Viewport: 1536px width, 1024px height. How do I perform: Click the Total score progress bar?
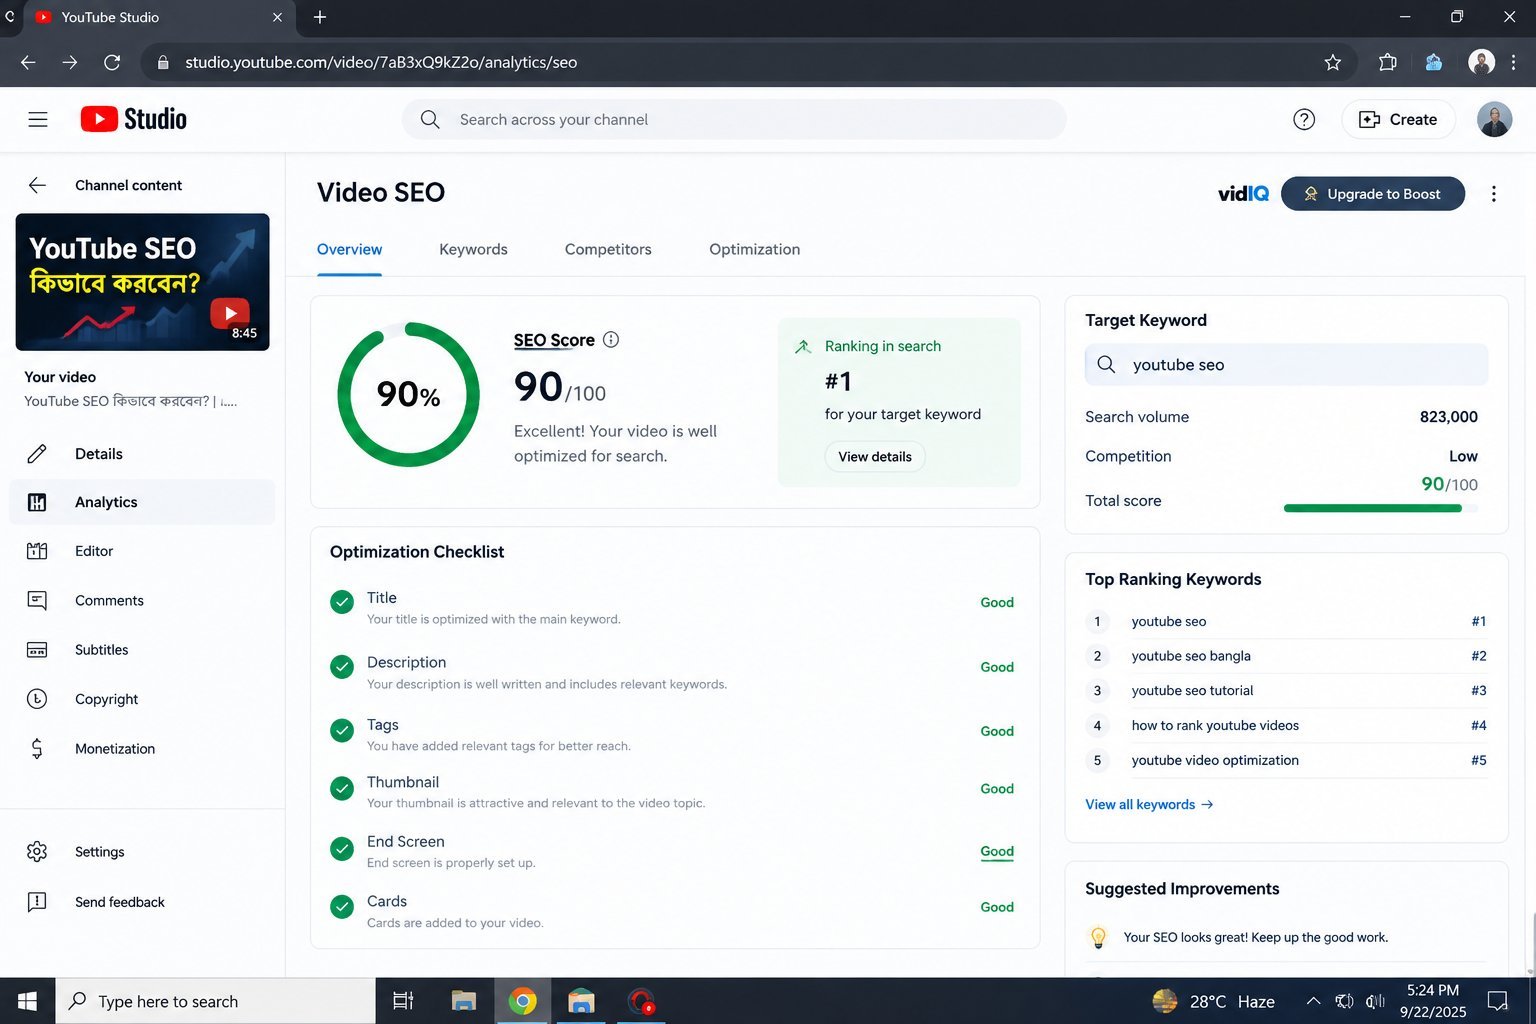click(1380, 508)
